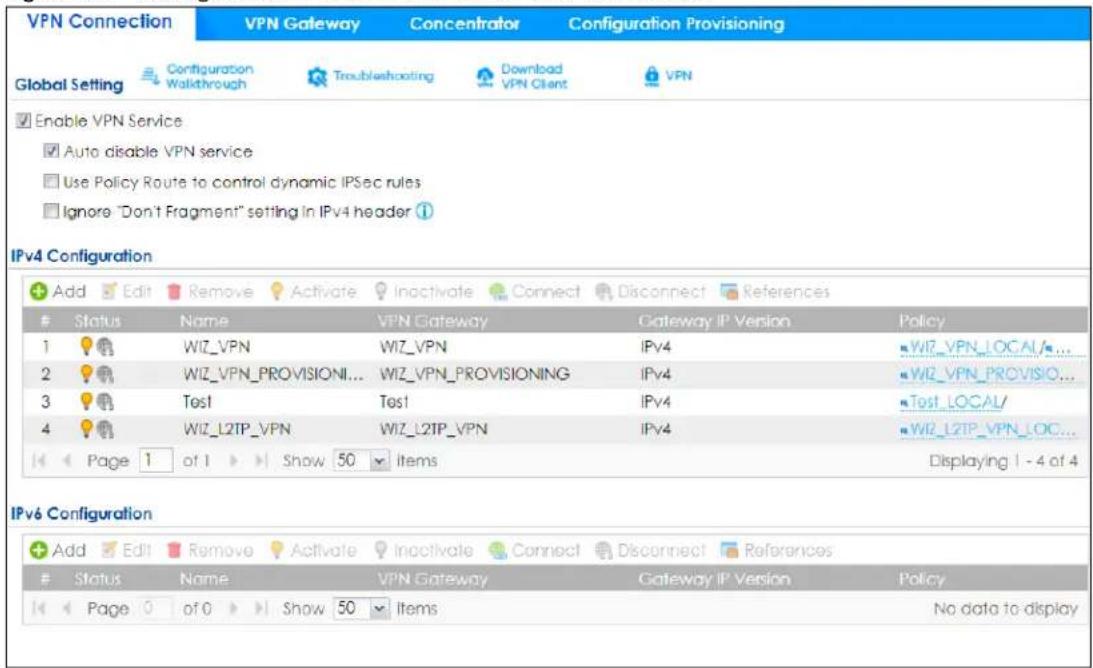The height and width of the screenshot is (668, 1093).
Task: Click the VPN lock icon
Action: (652, 76)
